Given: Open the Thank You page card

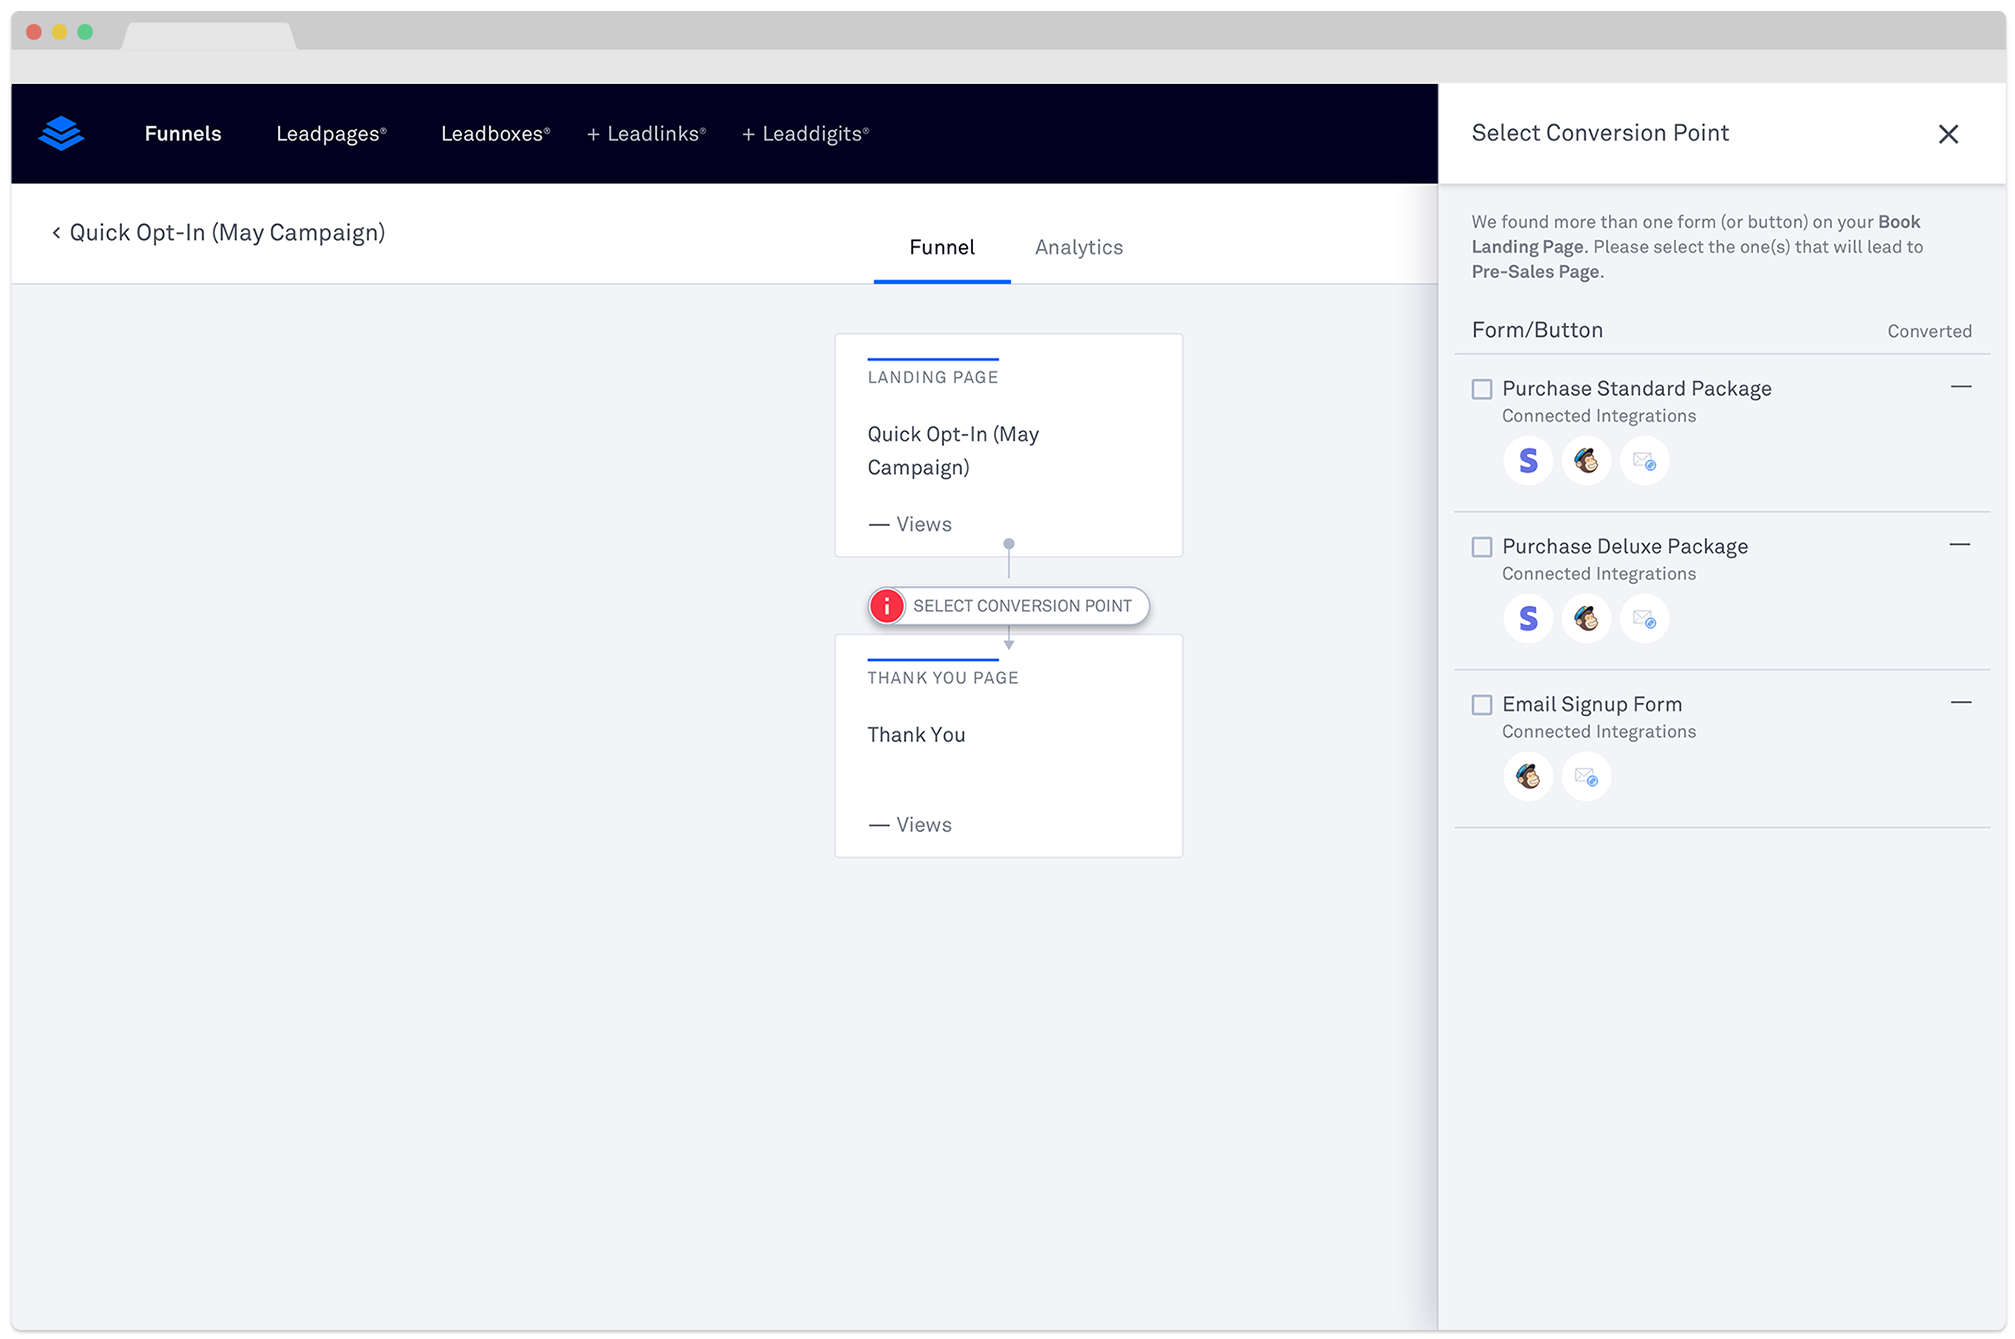Looking at the screenshot, I should pyautogui.click(x=1008, y=745).
